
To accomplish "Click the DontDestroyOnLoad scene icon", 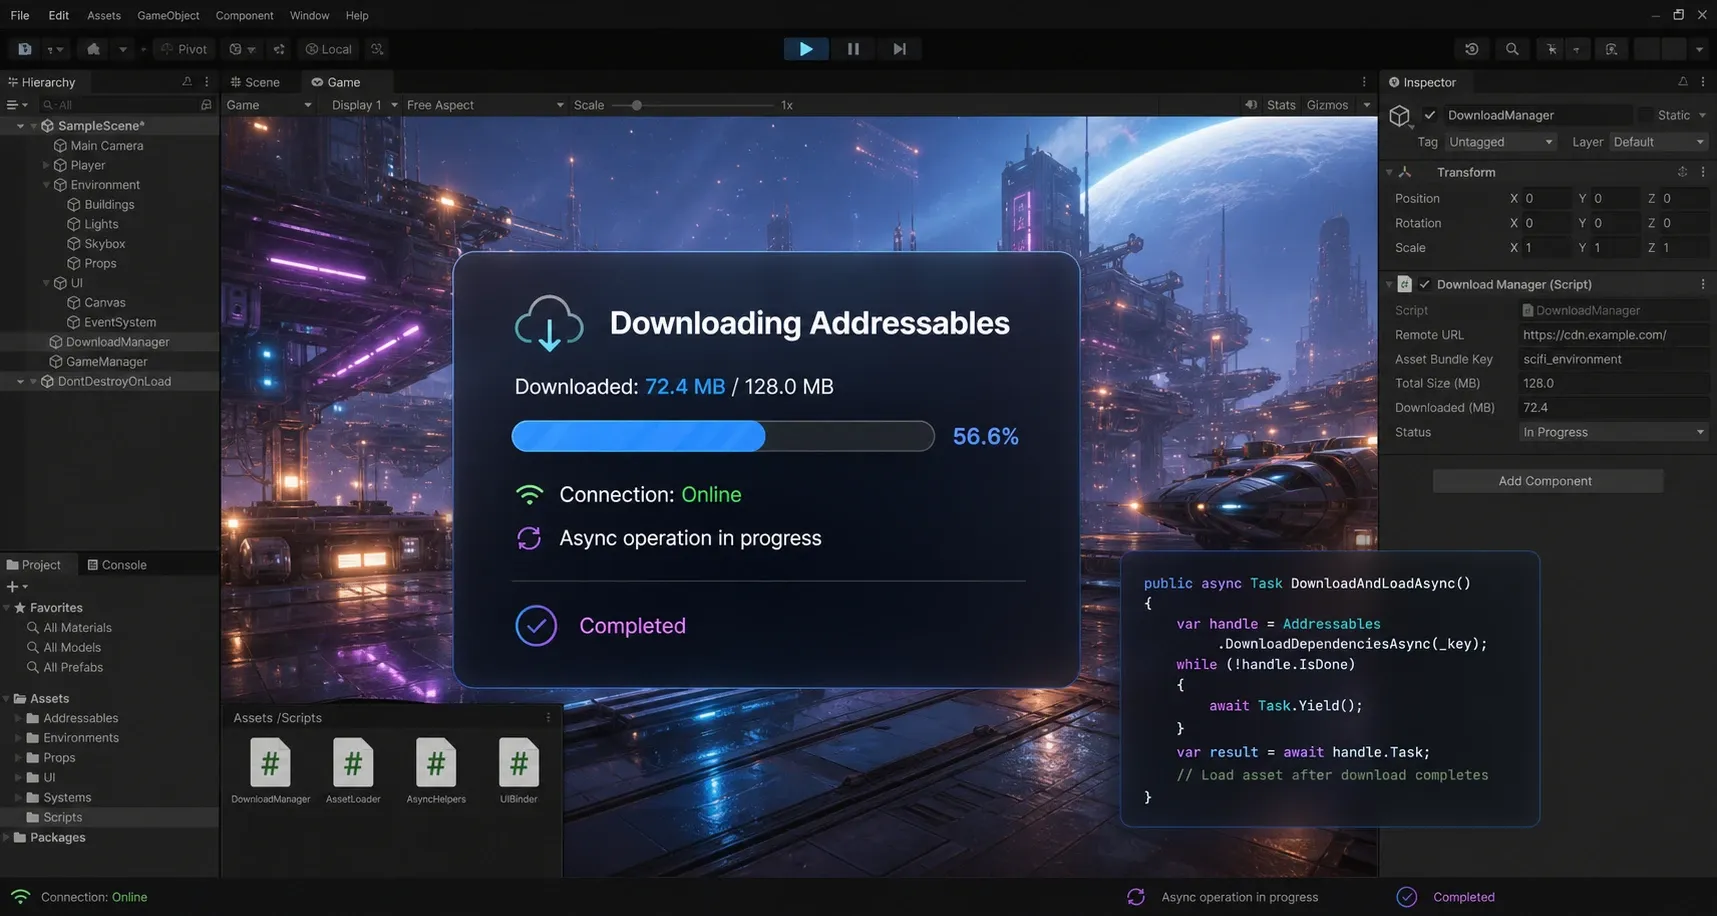I will 47,381.
